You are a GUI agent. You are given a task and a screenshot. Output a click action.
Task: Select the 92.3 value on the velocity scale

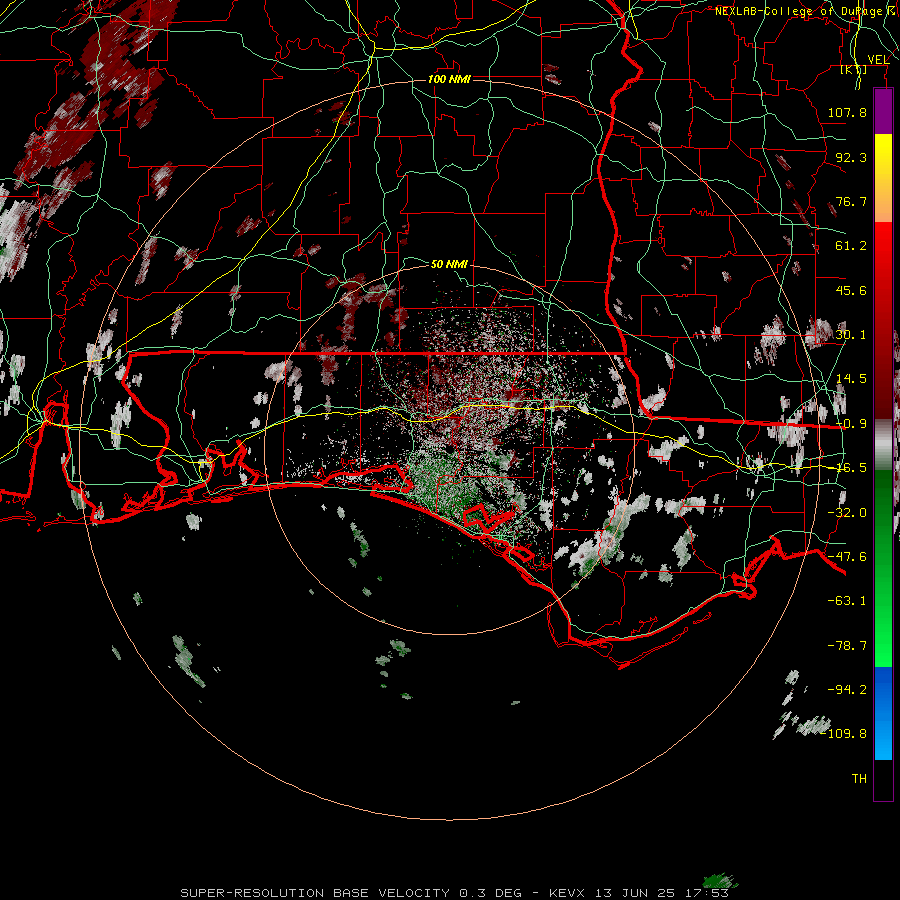point(851,157)
